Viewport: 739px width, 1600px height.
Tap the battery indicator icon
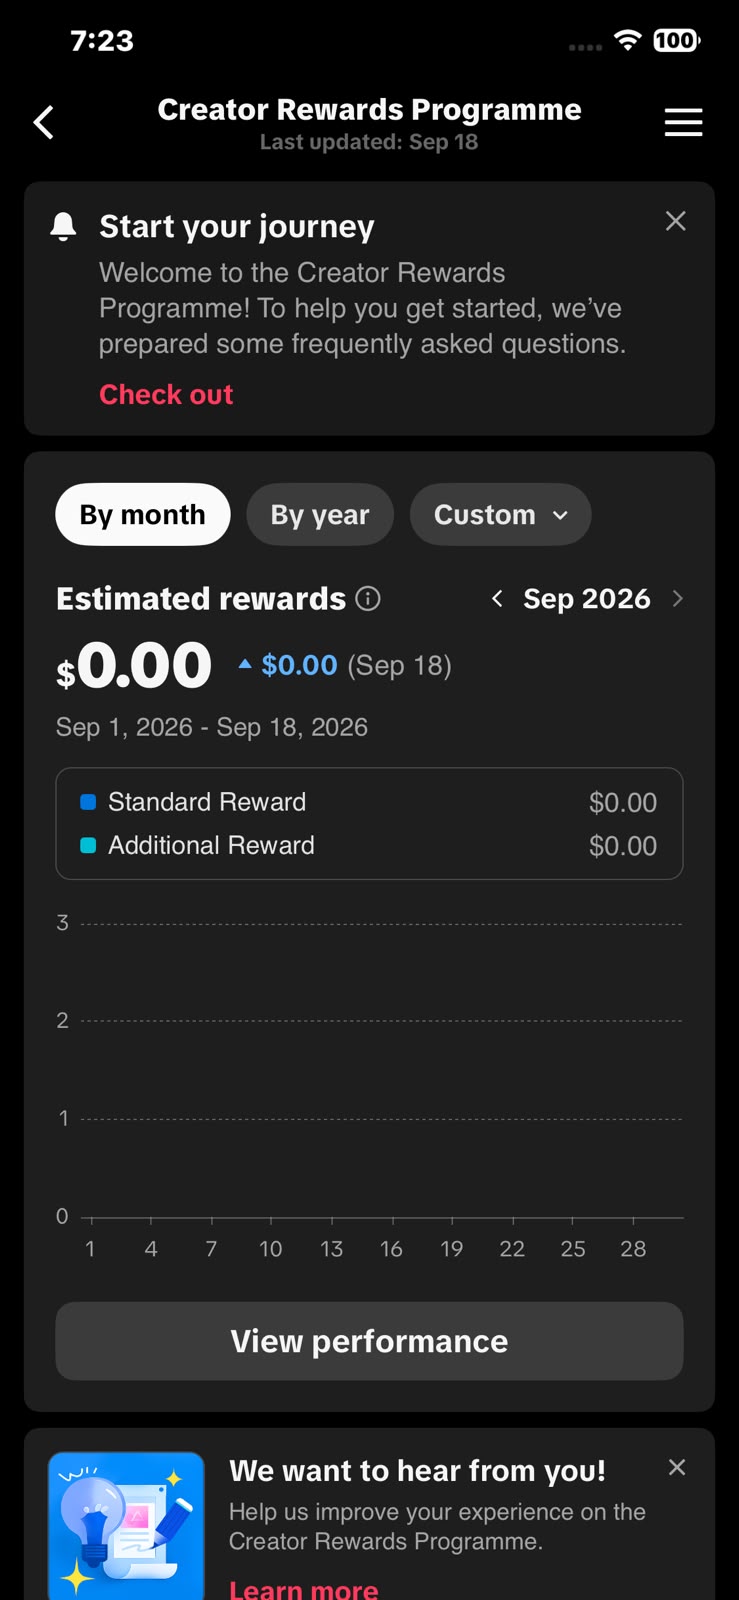click(677, 41)
